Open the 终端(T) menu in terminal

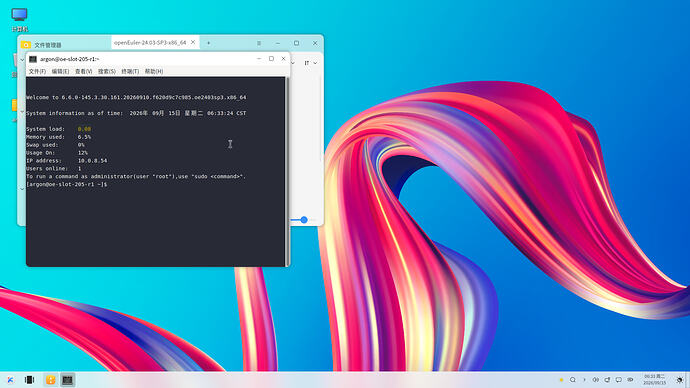[130, 71]
